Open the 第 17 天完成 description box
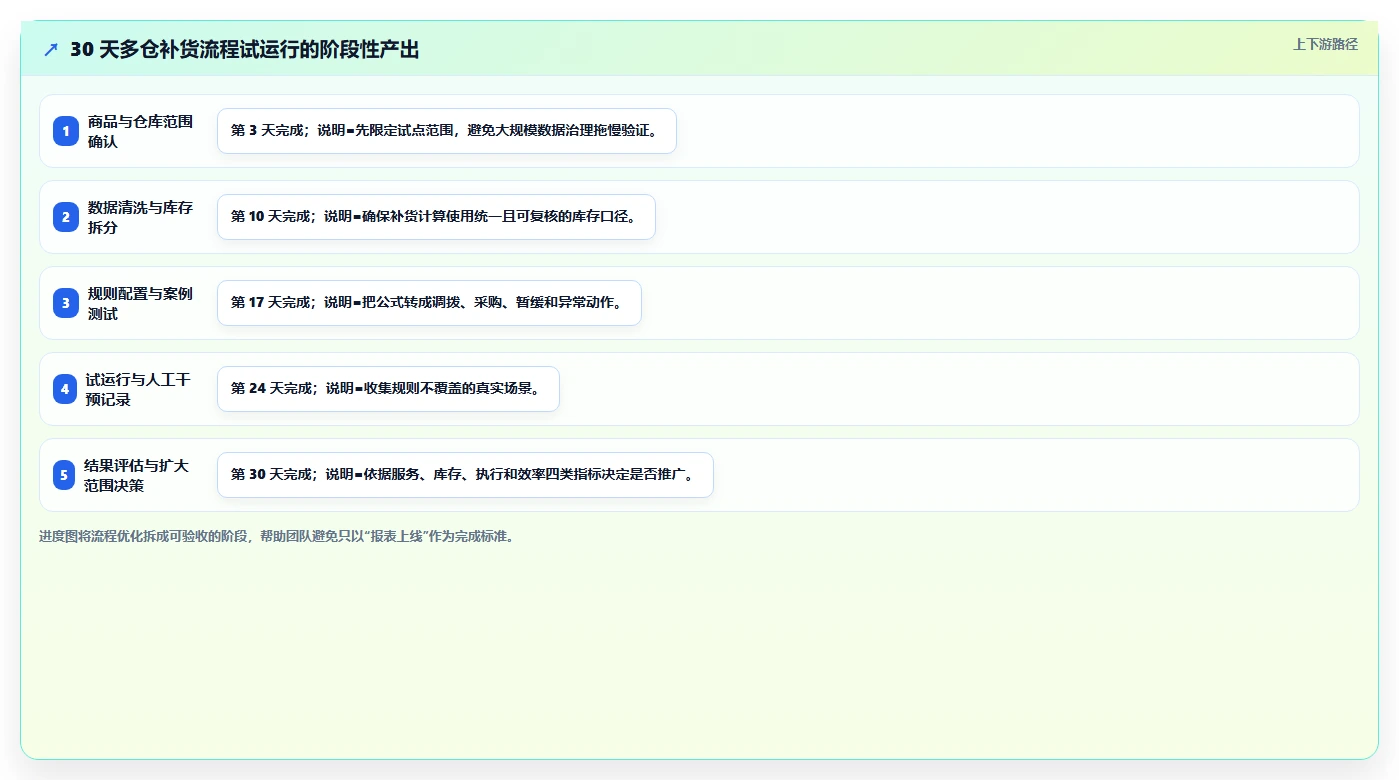Viewport: 1399px width, 780px height. point(429,303)
